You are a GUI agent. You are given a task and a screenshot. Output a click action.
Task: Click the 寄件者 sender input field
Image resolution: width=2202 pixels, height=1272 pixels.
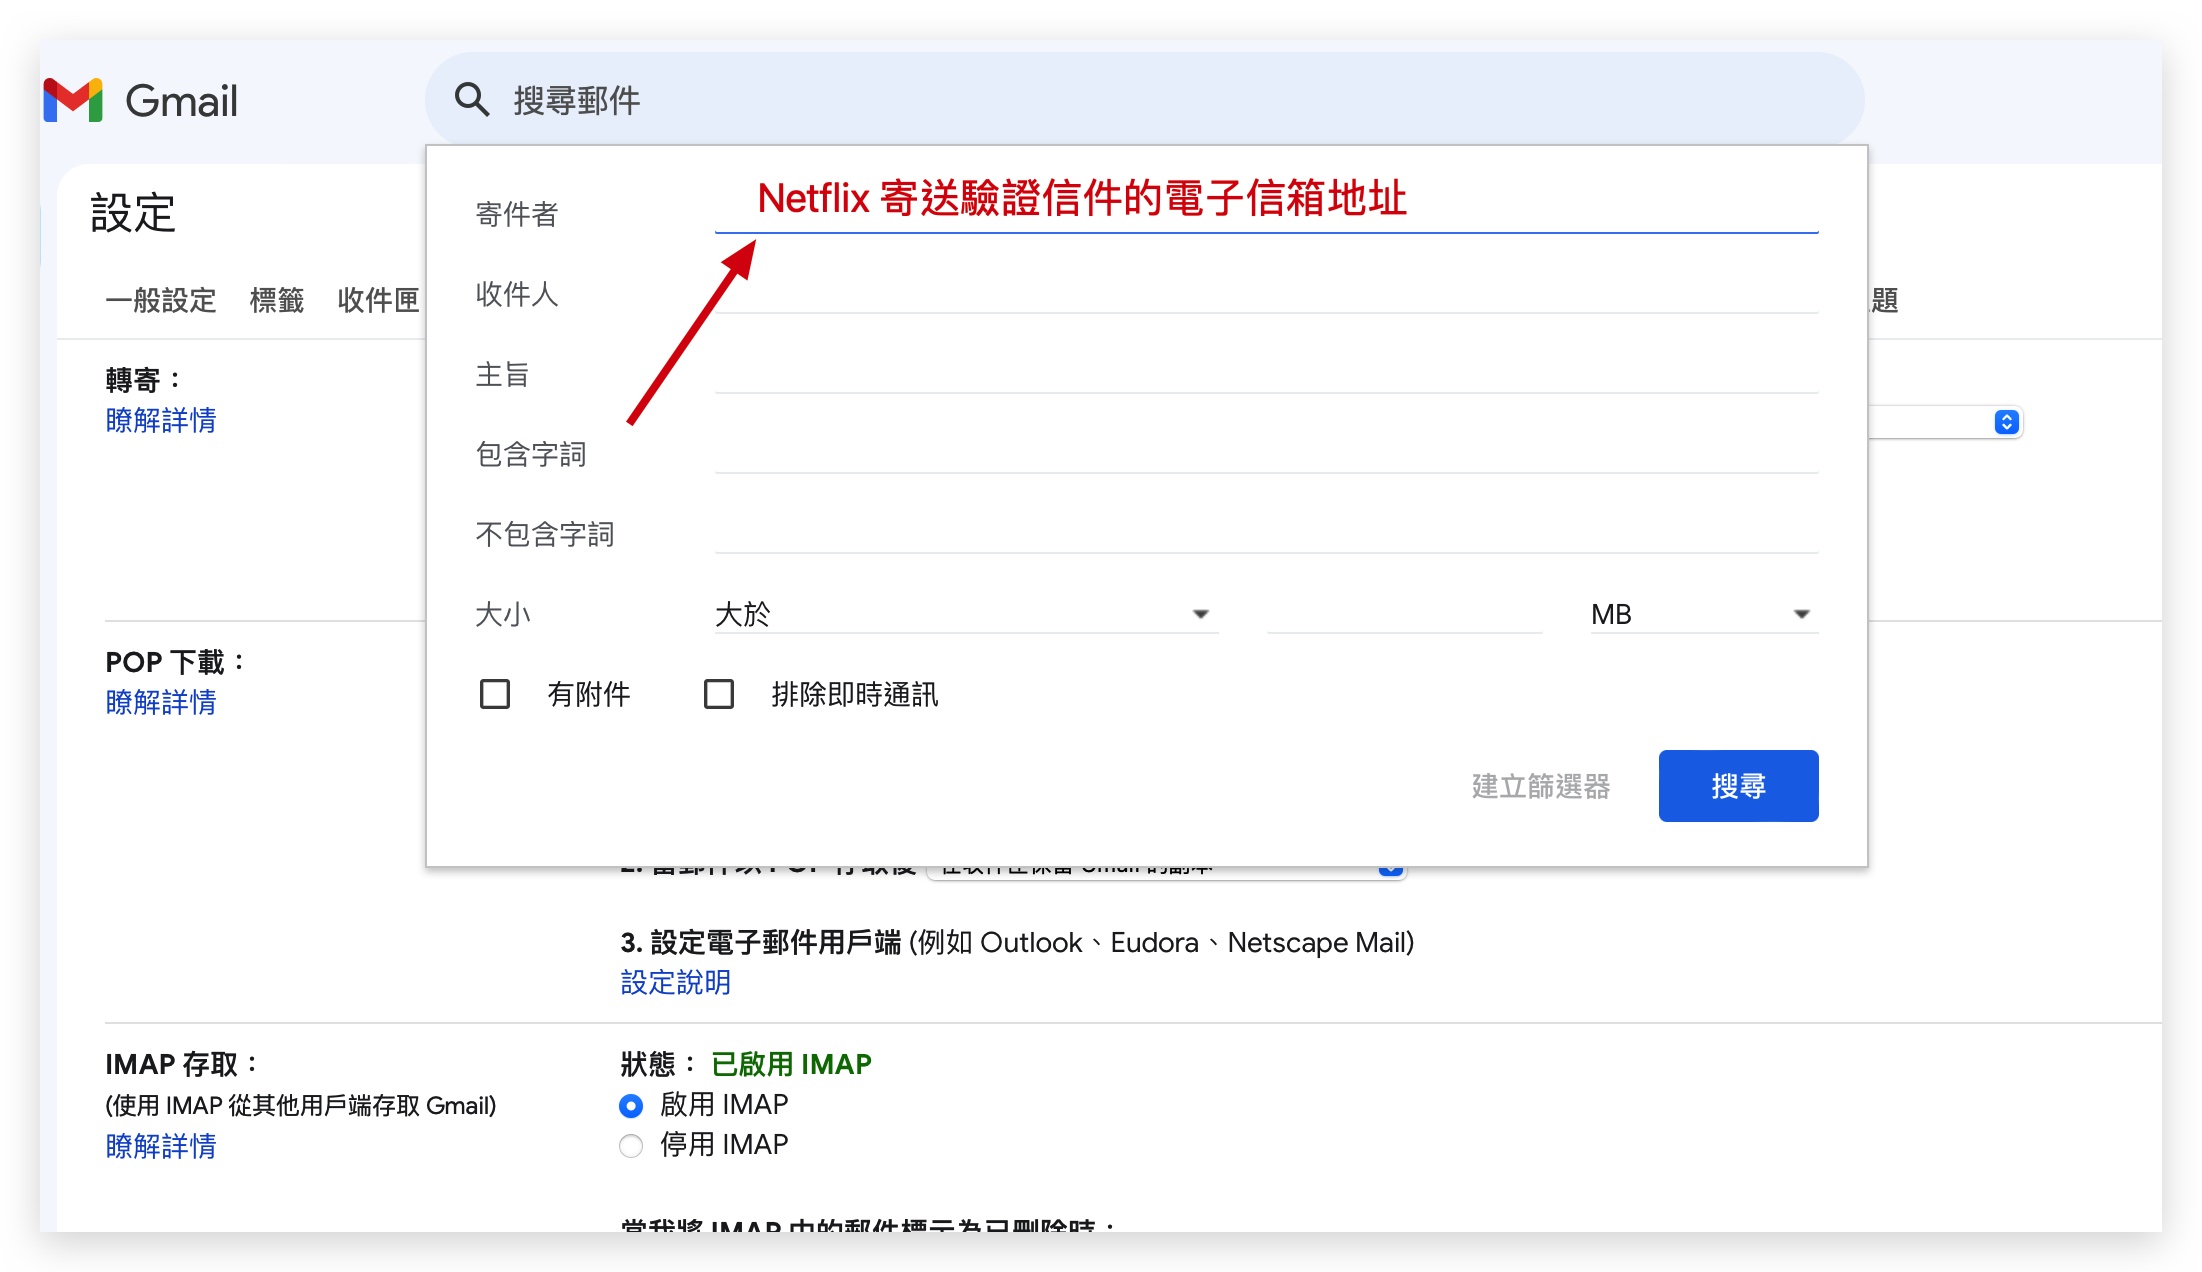[x=1266, y=206]
